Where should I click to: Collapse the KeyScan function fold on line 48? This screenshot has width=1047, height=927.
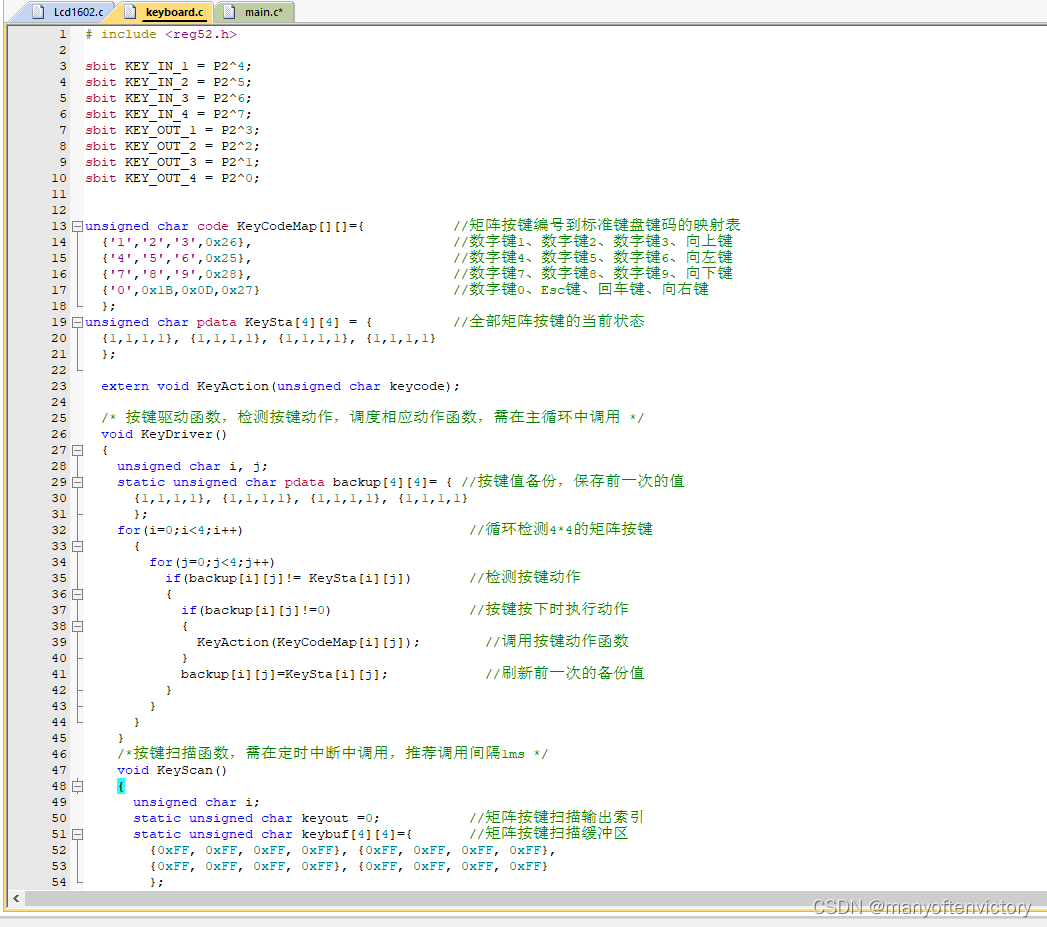pyautogui.click(x=77, y=786)
